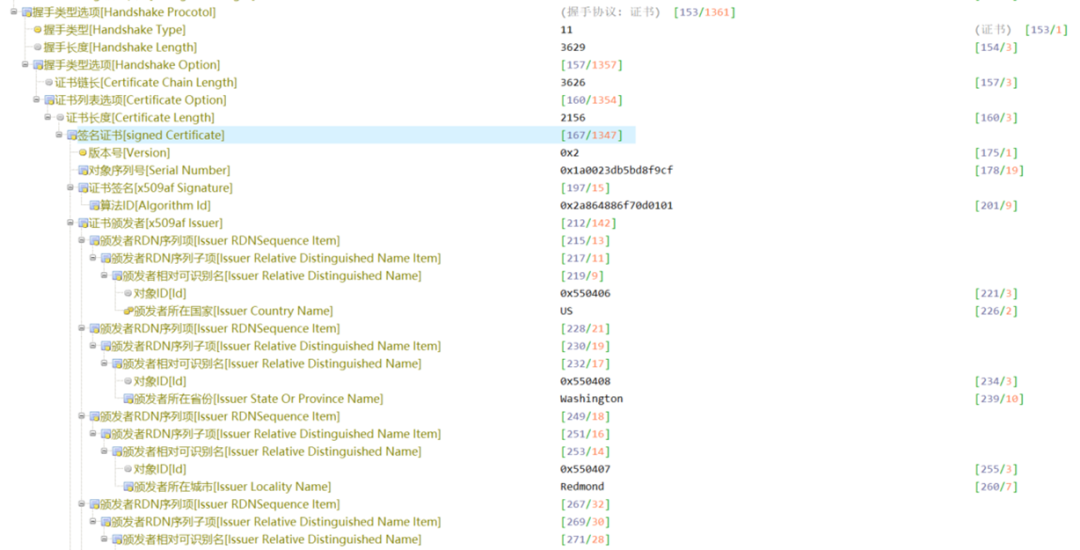Click the value 3629

(x=572, y=47)
